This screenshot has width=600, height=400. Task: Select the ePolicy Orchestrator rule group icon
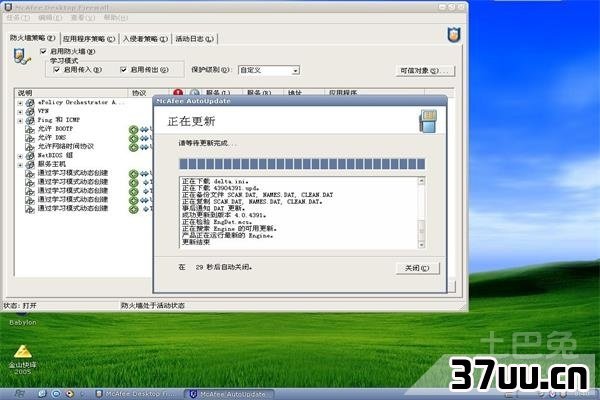30,103
